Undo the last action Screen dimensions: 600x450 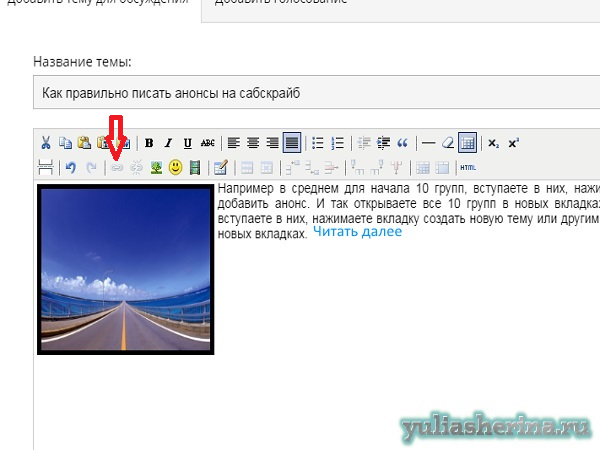[x=70, y=168]
